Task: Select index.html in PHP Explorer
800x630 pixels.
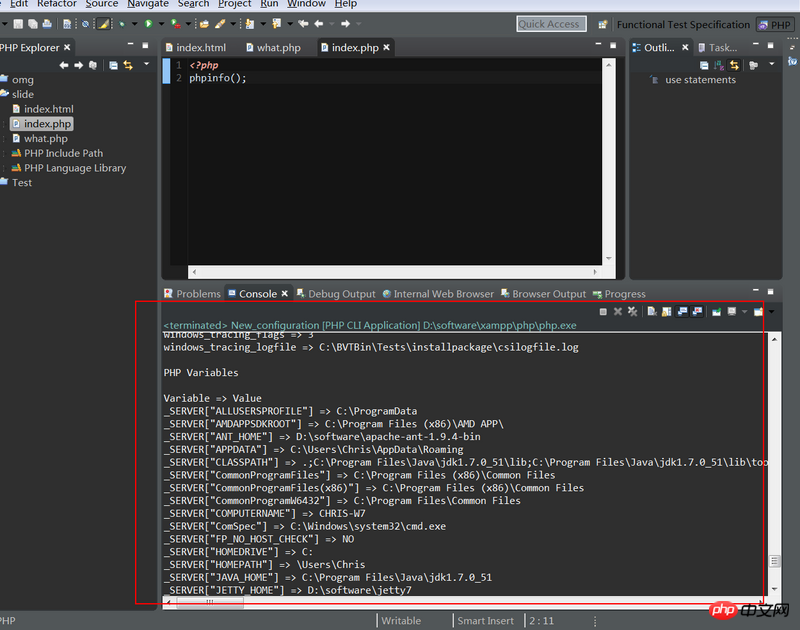Action: tap(43, 109)
